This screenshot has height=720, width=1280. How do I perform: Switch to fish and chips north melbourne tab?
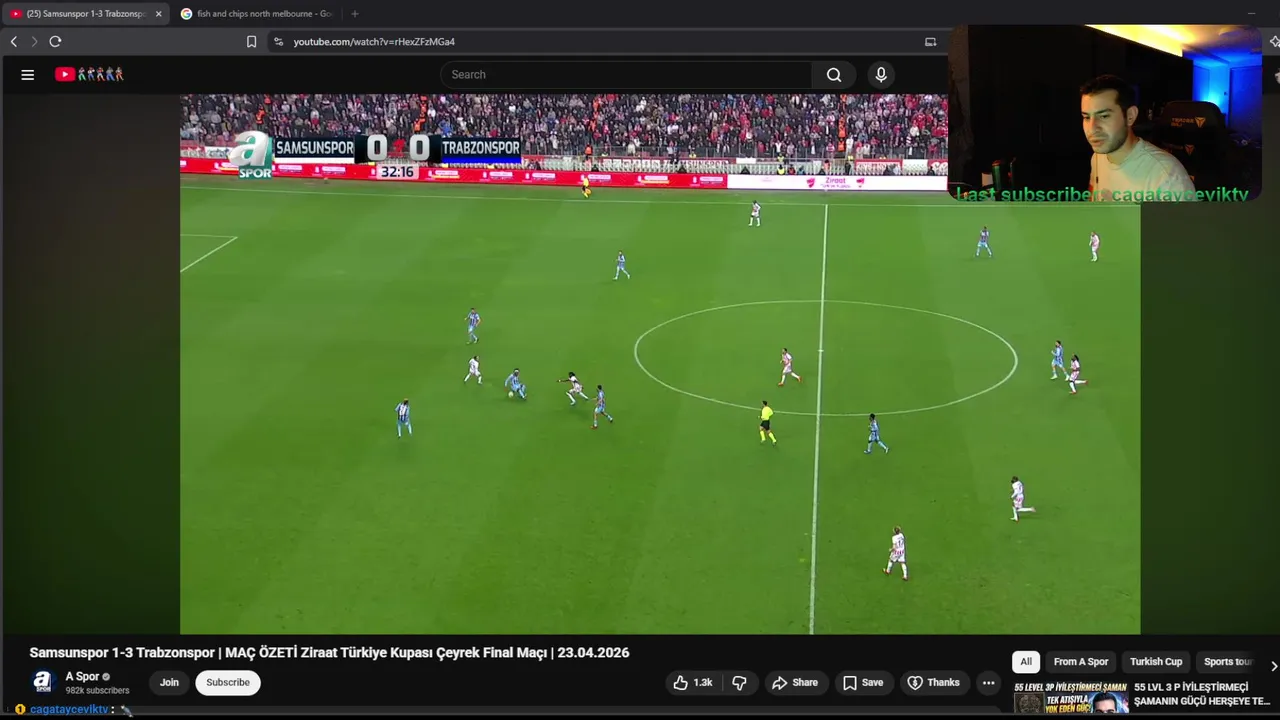[257, 14]
